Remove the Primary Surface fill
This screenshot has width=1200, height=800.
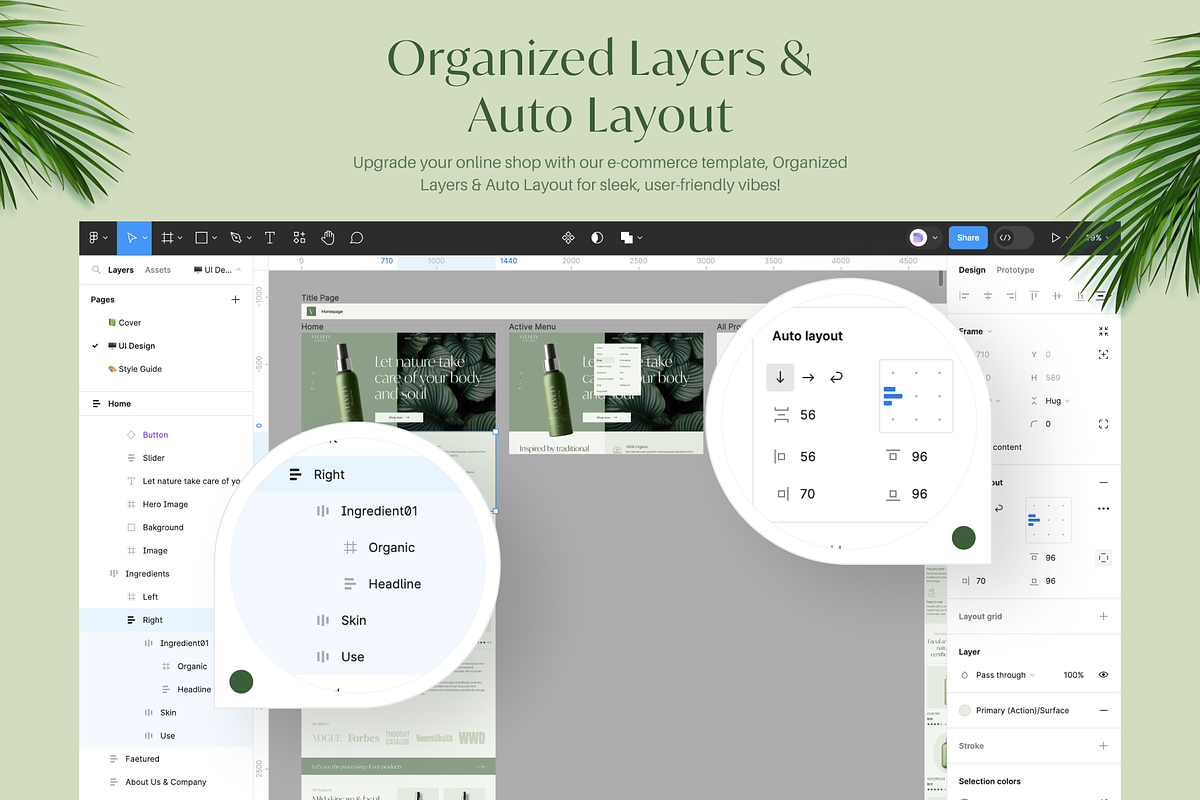pos(1103,710)
